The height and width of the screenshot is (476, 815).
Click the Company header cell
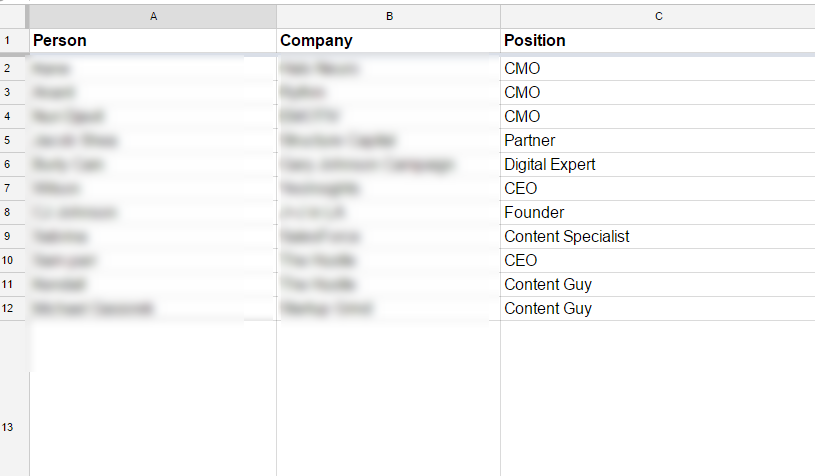tap(389, 41)
